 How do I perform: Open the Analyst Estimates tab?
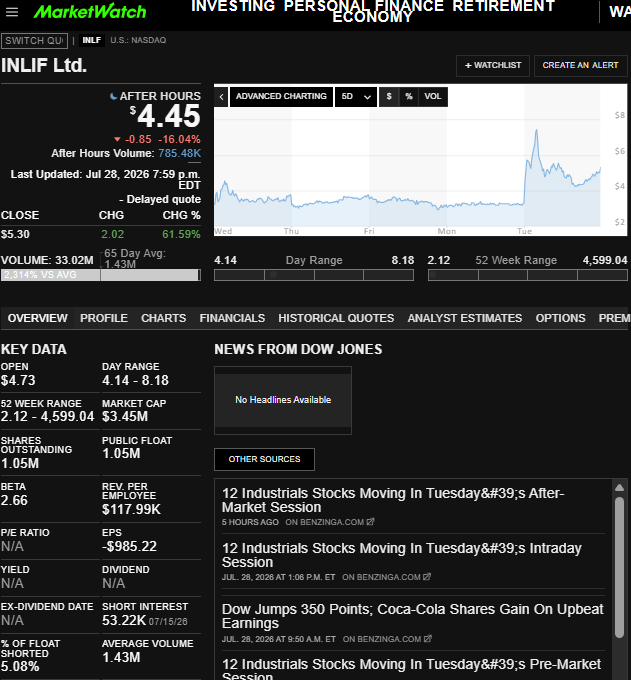pyautogui.click(x=464, y=318)
